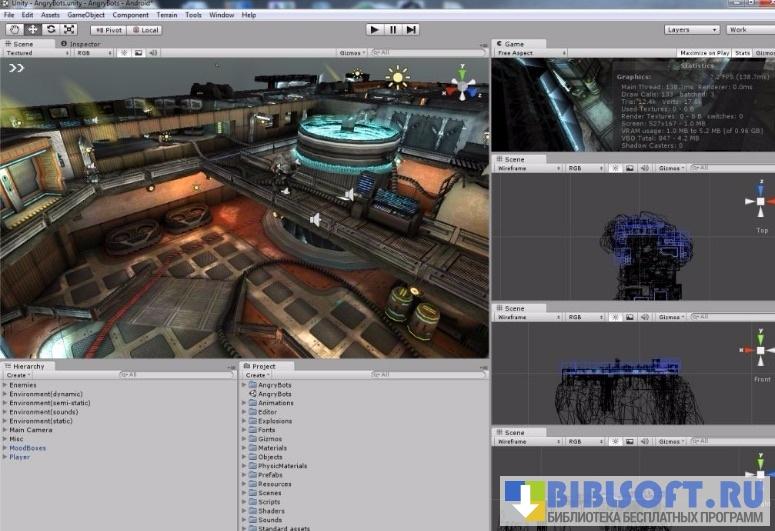Image resolution: width=775 pixels, height=531 pixels.
Task: Open the Textured draw mode dropdown
Action: [x=35, y=53]
